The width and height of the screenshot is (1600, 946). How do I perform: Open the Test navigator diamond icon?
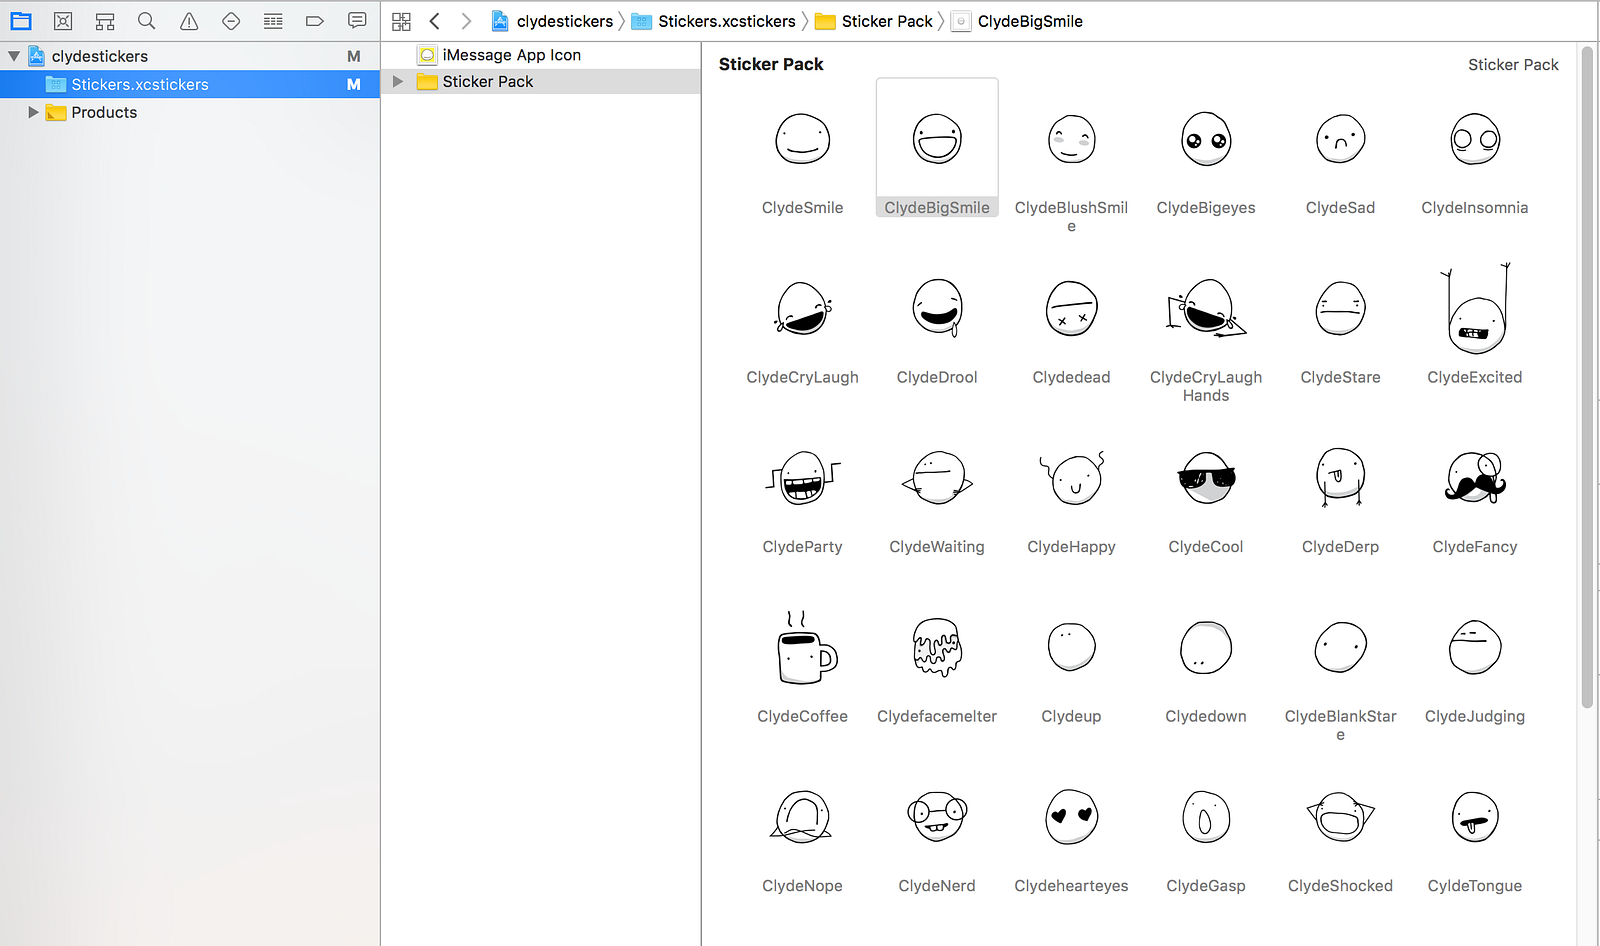pos(231,21)
